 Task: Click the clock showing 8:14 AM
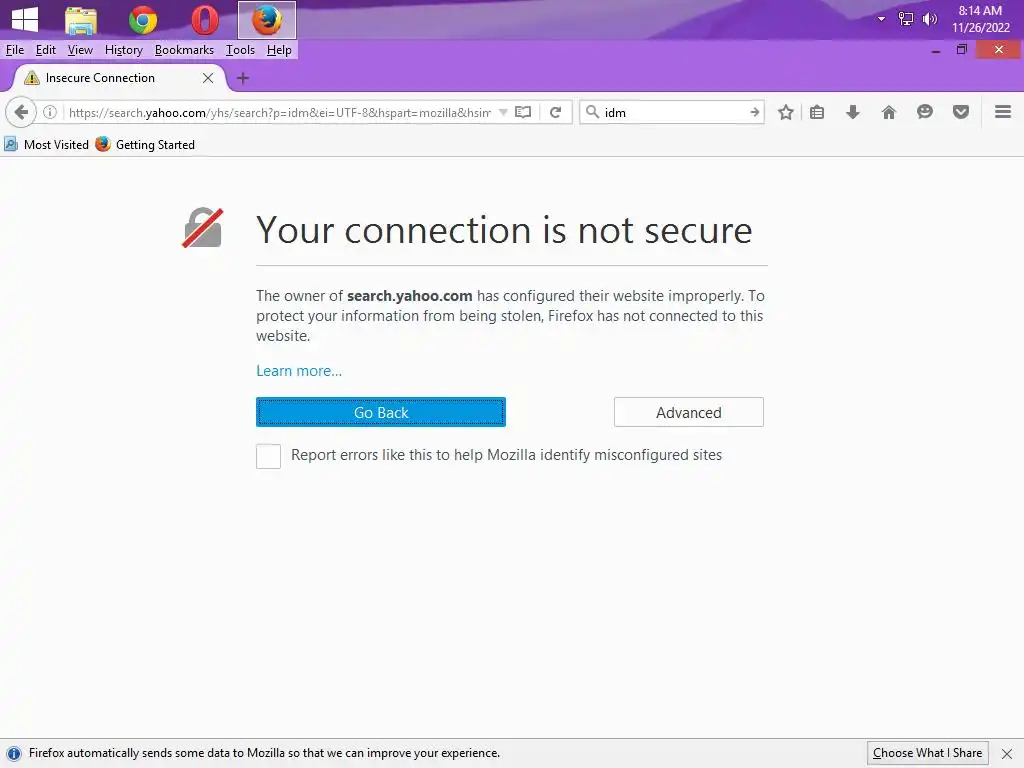click(980, 11)
